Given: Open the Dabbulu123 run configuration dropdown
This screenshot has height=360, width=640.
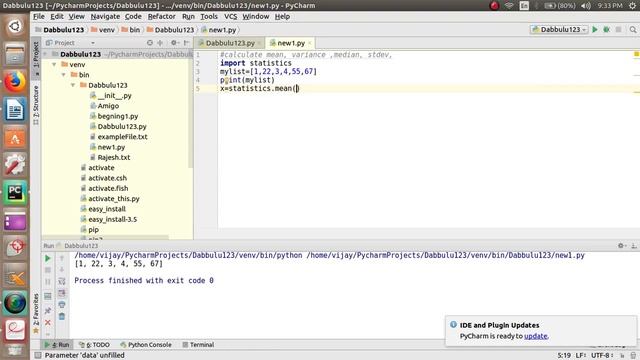Looking at the screenshot, I should [559, 29].
